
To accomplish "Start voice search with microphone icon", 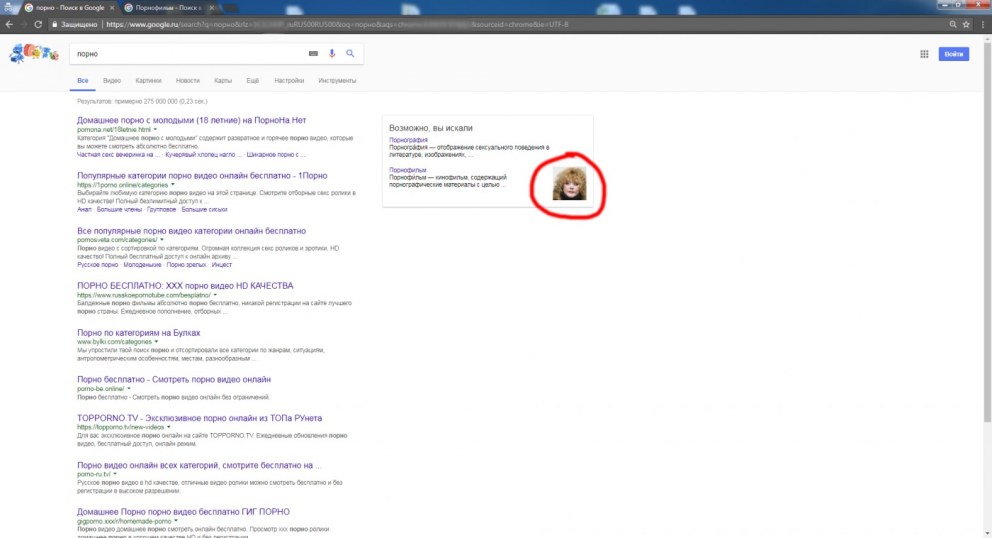I will (x=332, y=54).
